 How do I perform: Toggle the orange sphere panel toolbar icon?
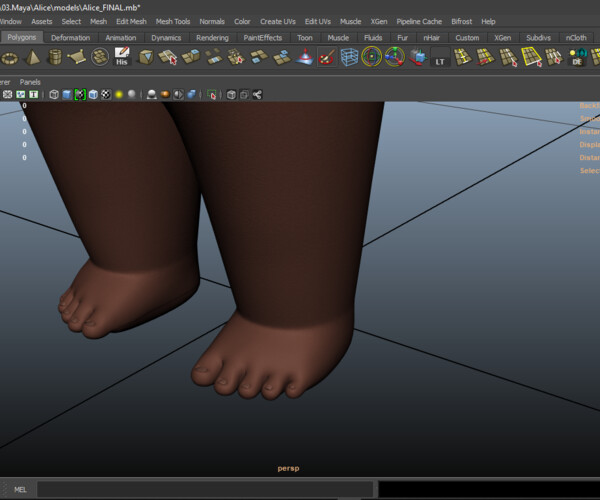pyautogui.click(x=165, y=94)
